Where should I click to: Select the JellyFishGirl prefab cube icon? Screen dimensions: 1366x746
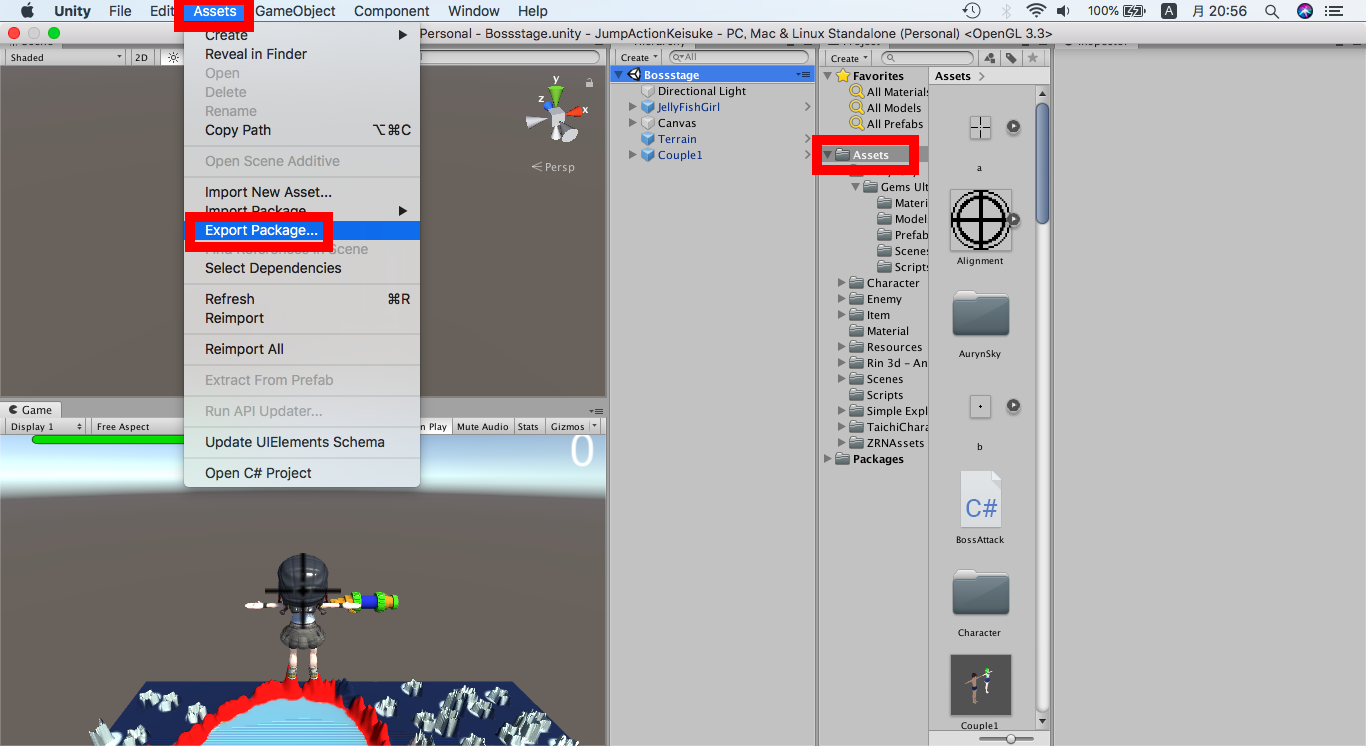[648, 107]
